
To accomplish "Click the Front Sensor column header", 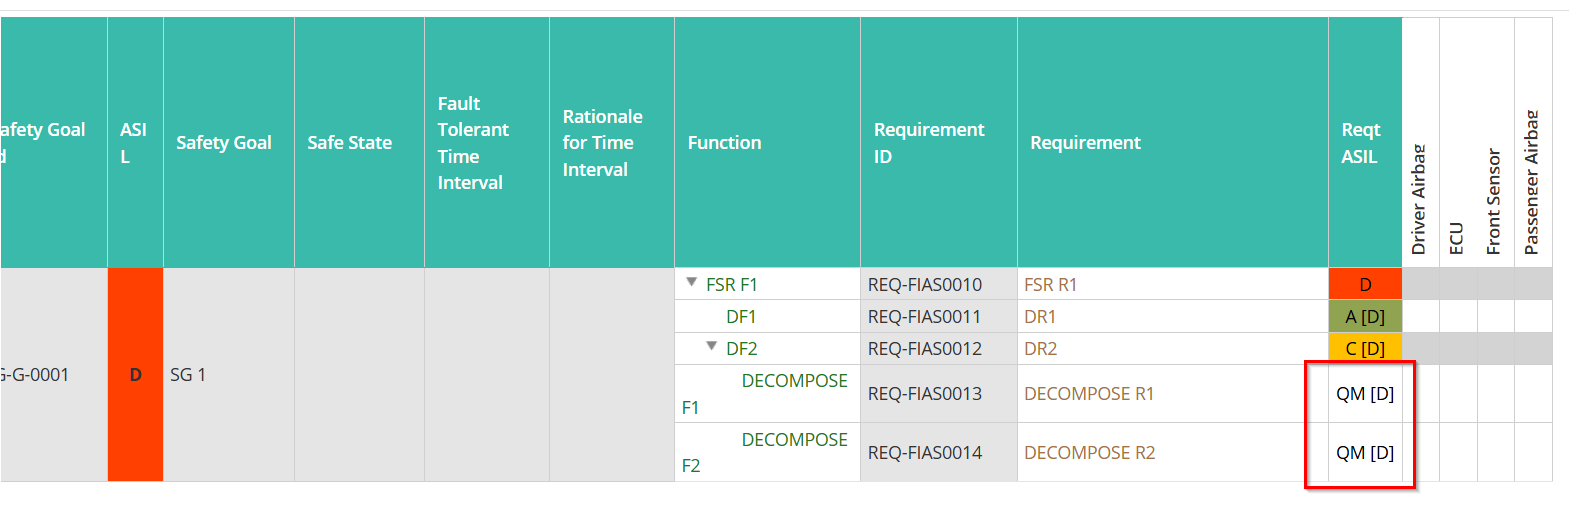I will [1495, 142].
